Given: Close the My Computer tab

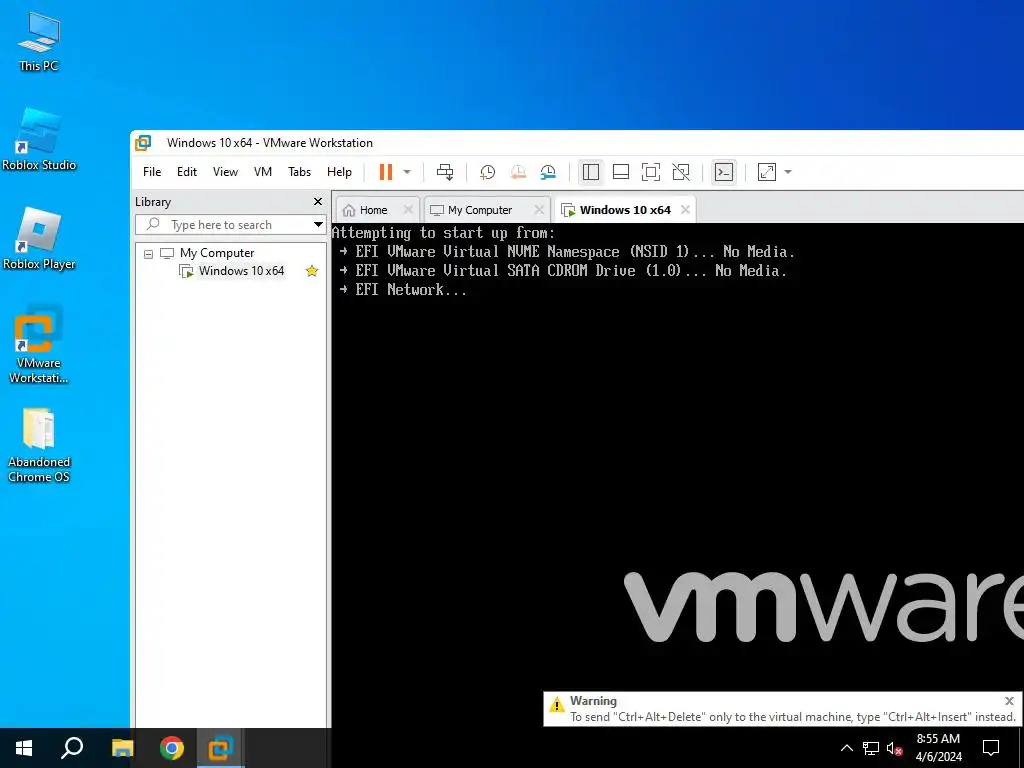Looking at the screenshot, I should click(x=539, y=210).
